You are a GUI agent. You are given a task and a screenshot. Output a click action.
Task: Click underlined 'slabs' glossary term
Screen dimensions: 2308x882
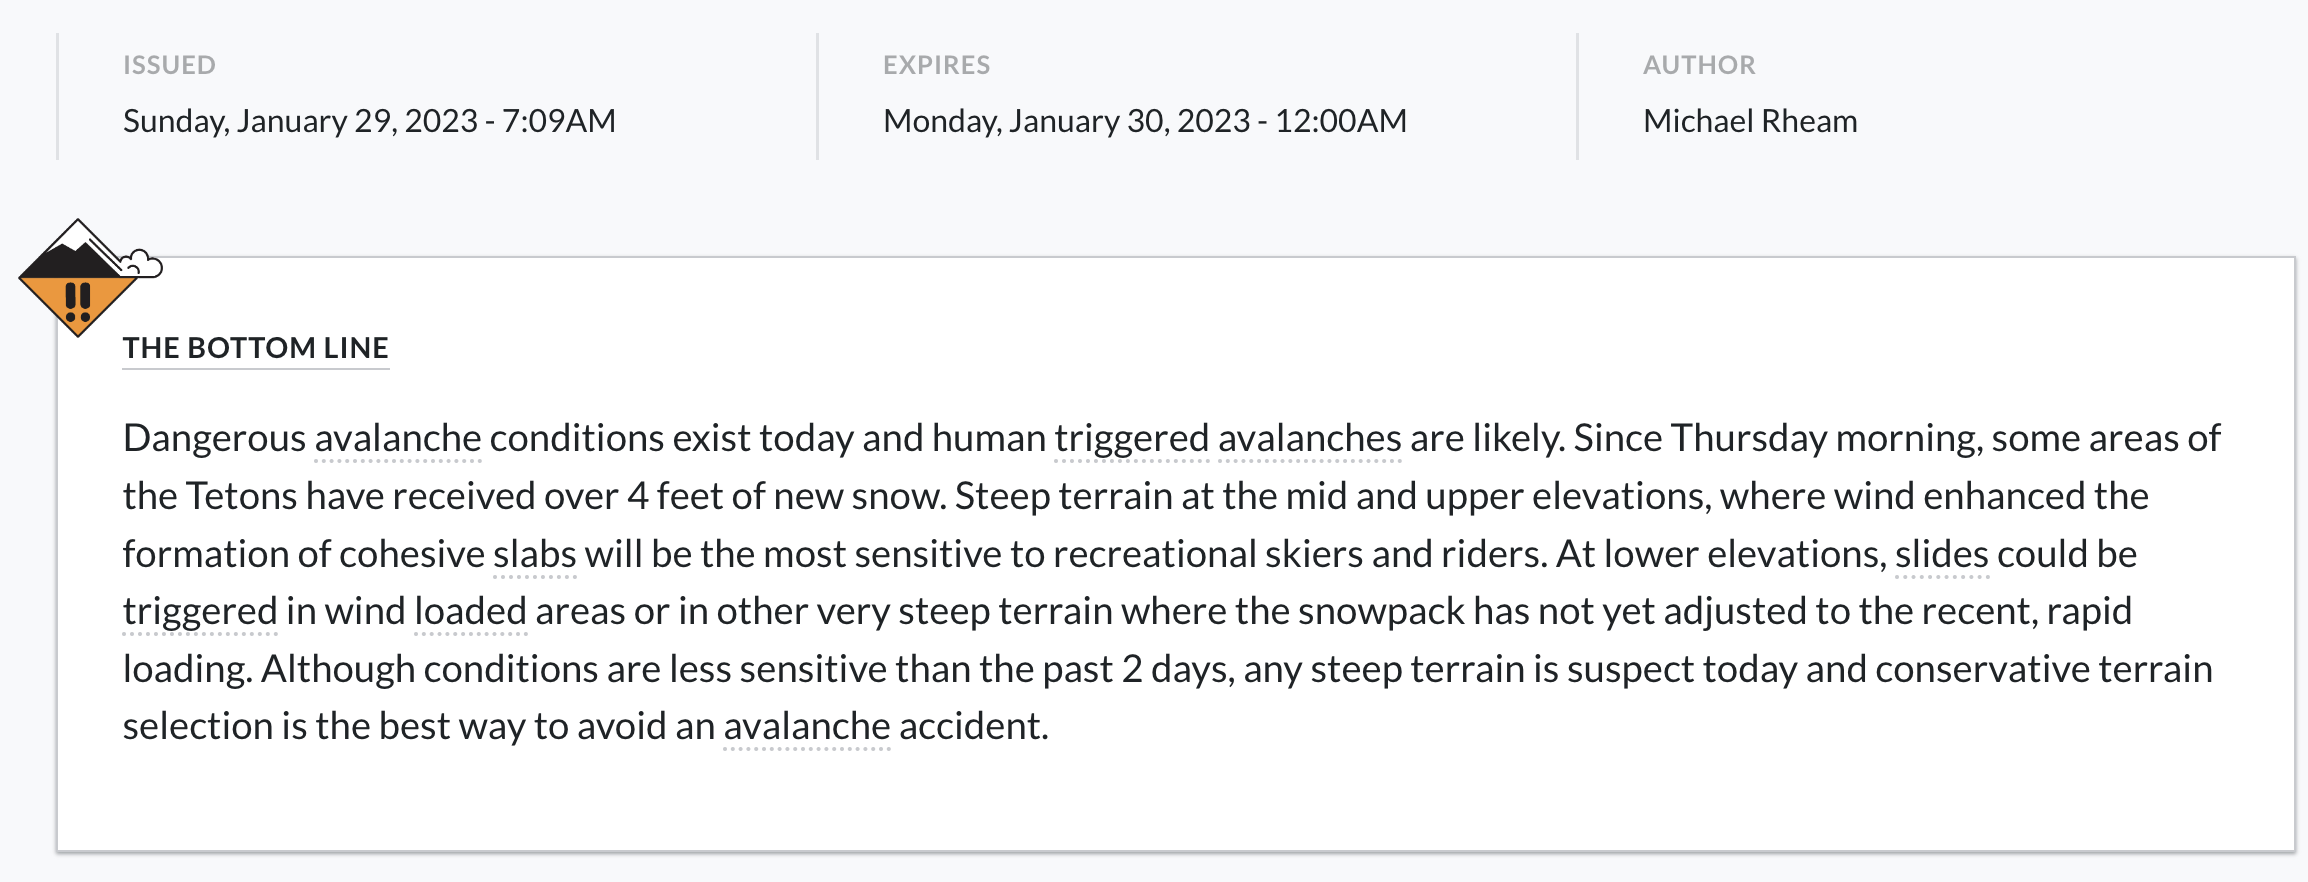tap(535, 554)
